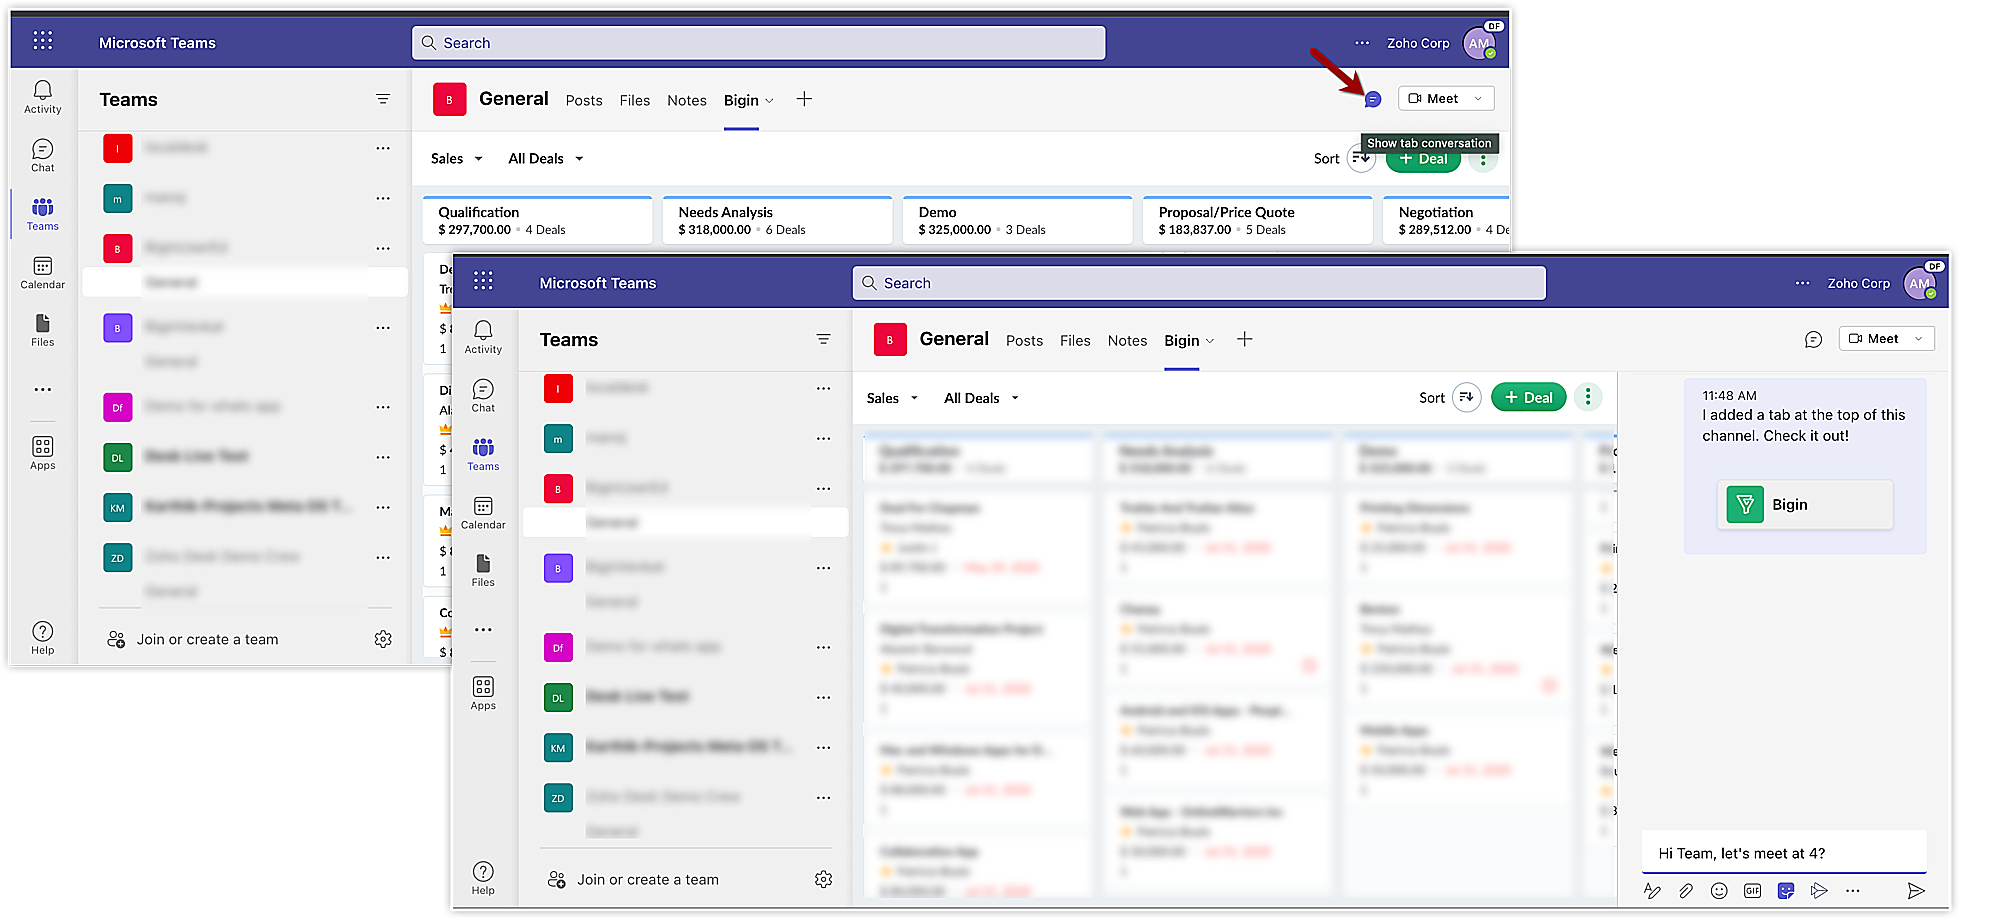Switch to the Posts tab in front window

coord(1024,341)
